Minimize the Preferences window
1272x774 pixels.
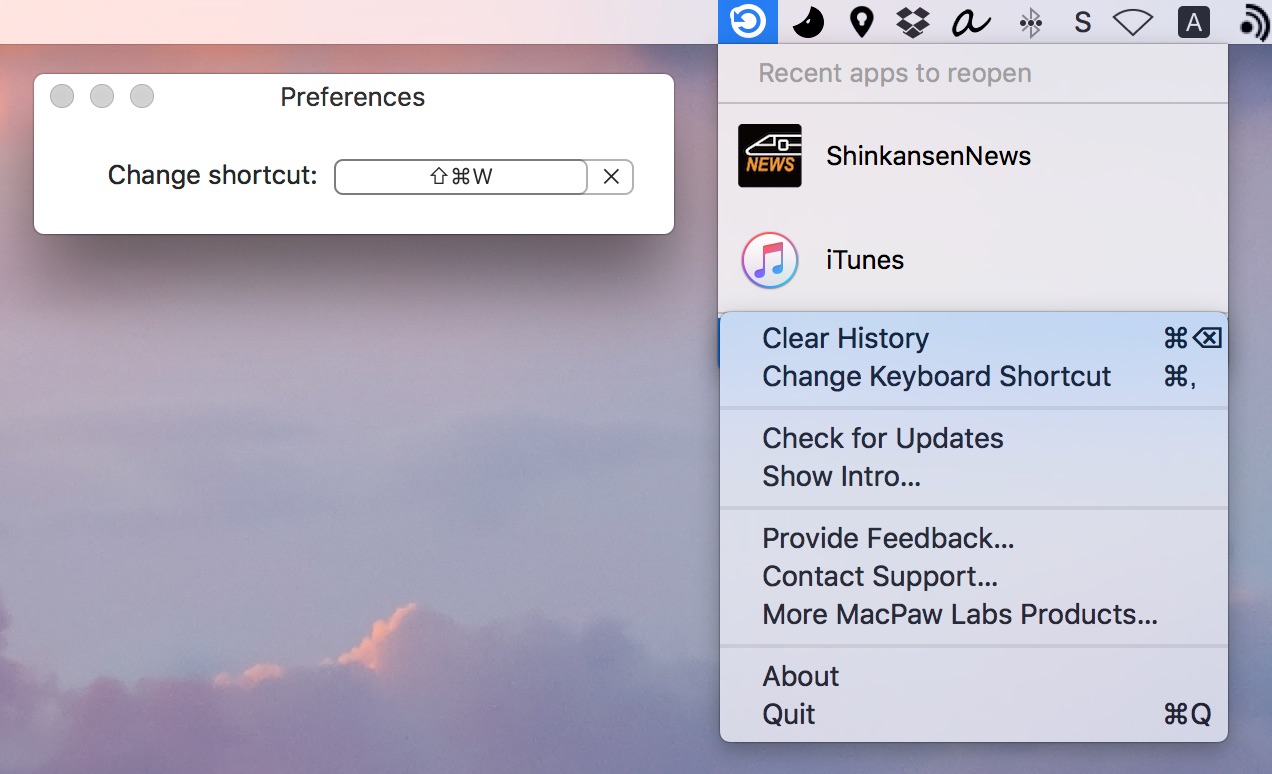pos(102,96)
